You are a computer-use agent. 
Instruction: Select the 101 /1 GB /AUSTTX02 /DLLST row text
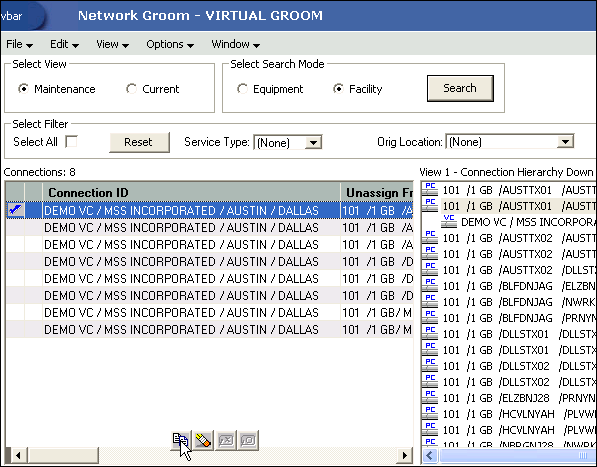pyautogui.click(x=519, y=270)
